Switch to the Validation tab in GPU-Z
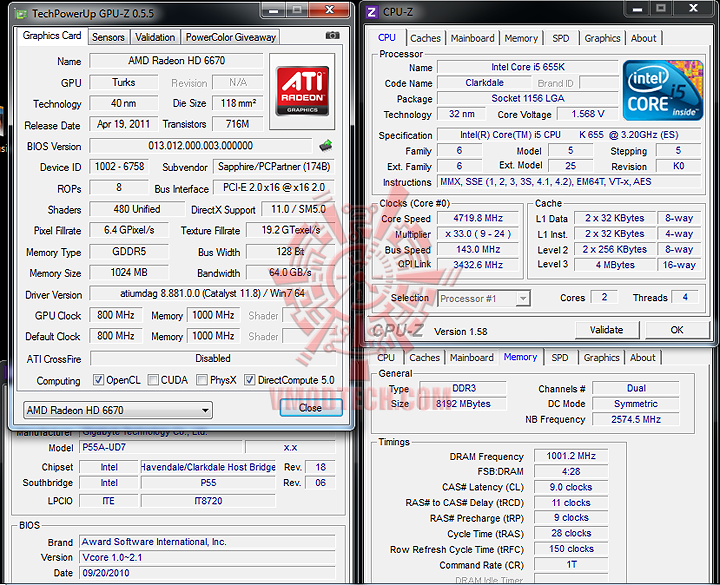The image size is (720, 585). 155,37
